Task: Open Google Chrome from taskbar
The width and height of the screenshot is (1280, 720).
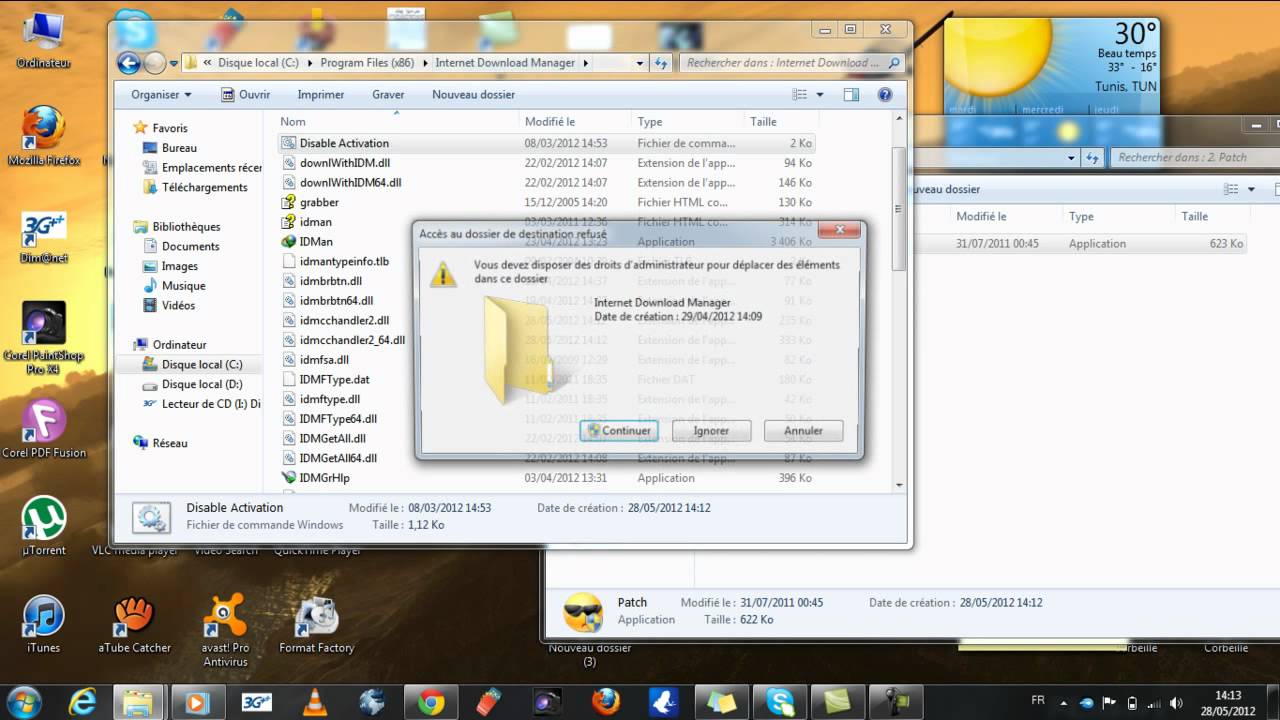Action: coord(432,702)
